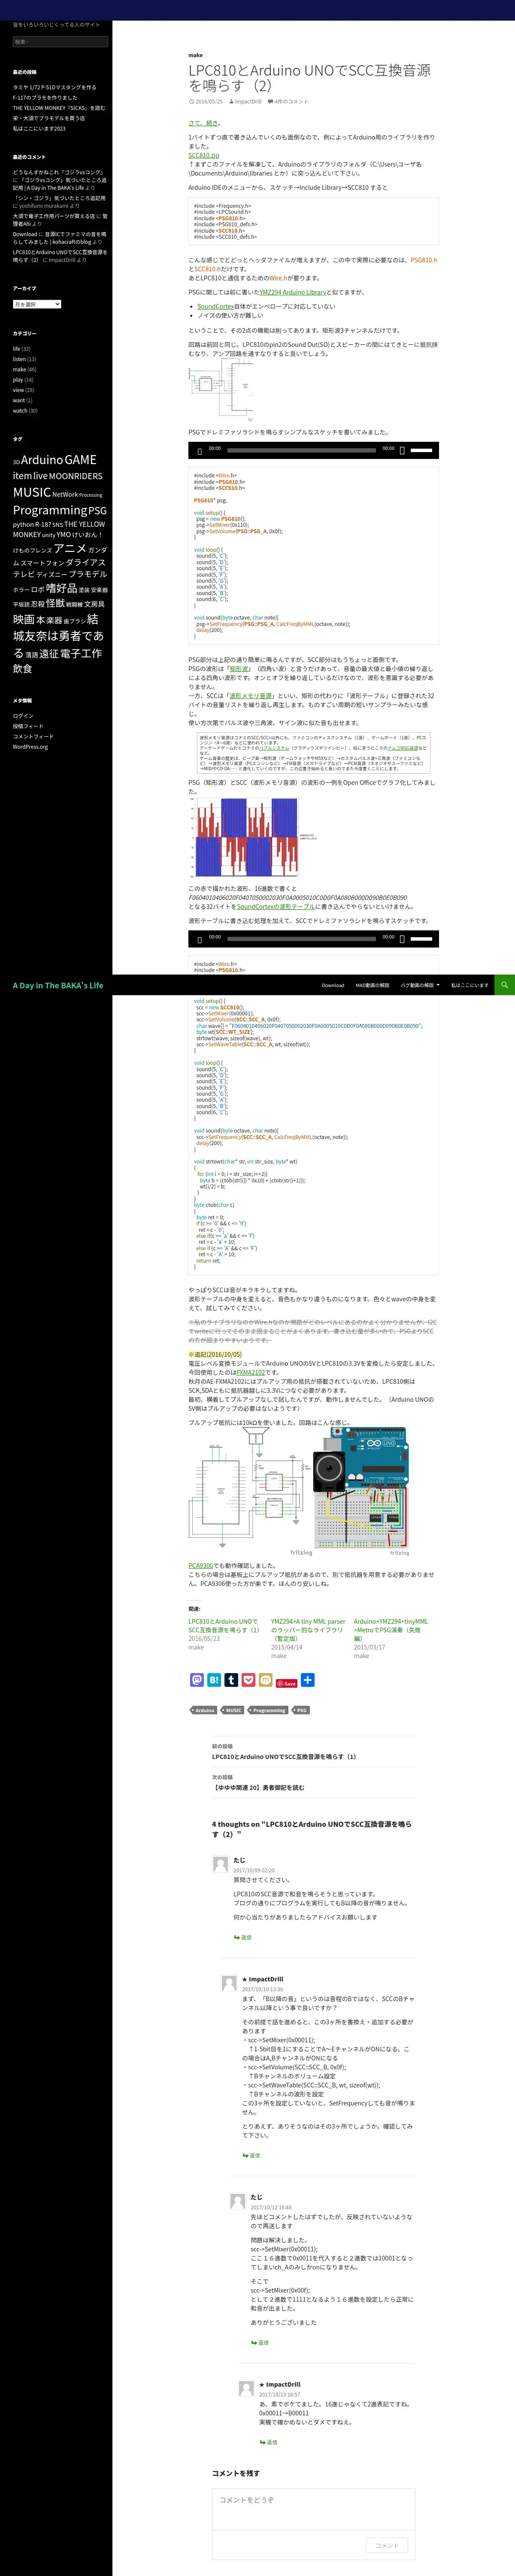
Task: Click the Pinterest Save button
Action: pyautogui.click(x=287, y=1683)
